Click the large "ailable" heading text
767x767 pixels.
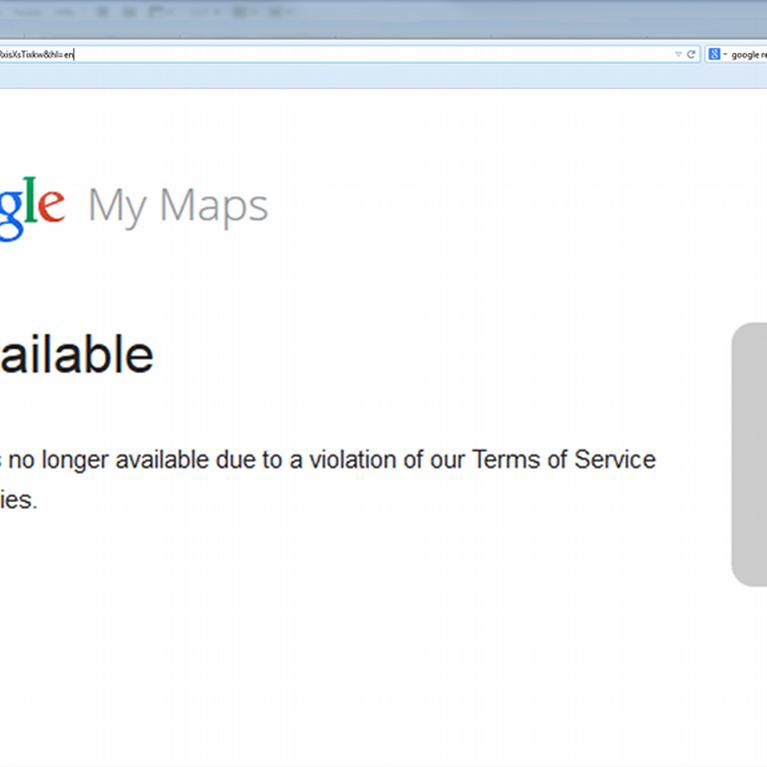click(x=77, y=354)
